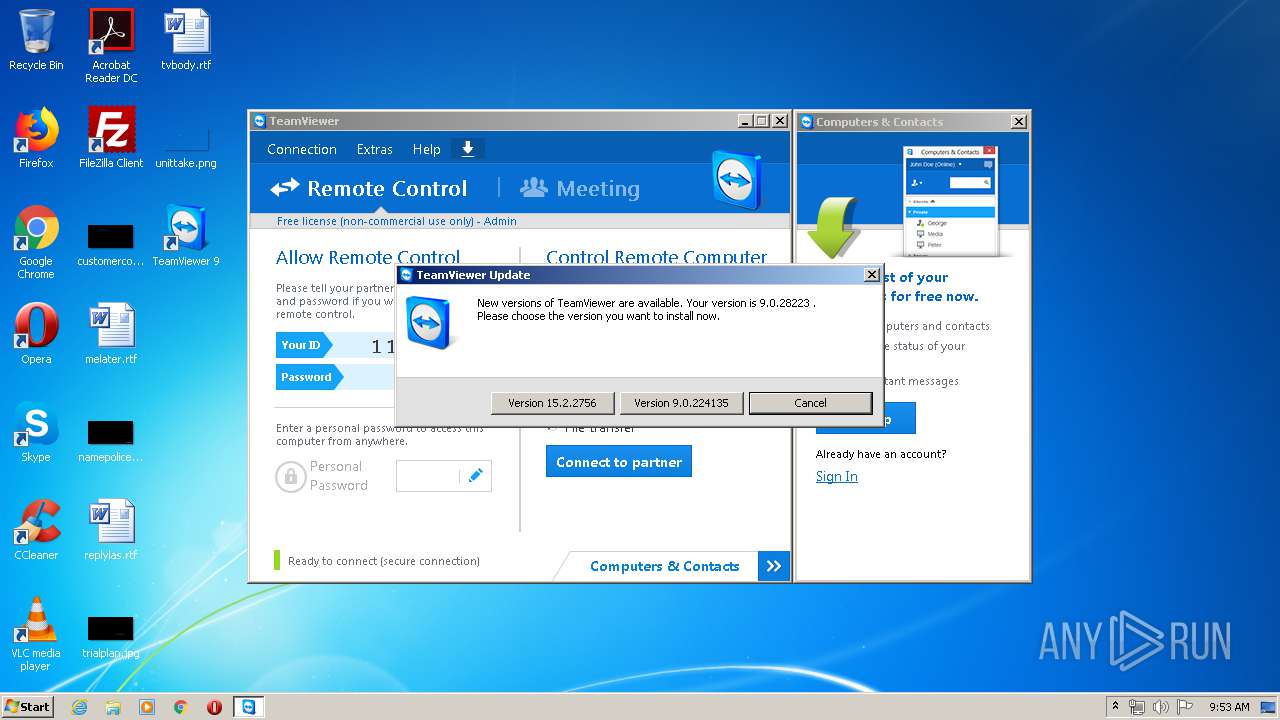Screen dimensions: 1280x720
Task: Open Firefox desktop icon
Action: pyautogui.click(x=36, y=138)
